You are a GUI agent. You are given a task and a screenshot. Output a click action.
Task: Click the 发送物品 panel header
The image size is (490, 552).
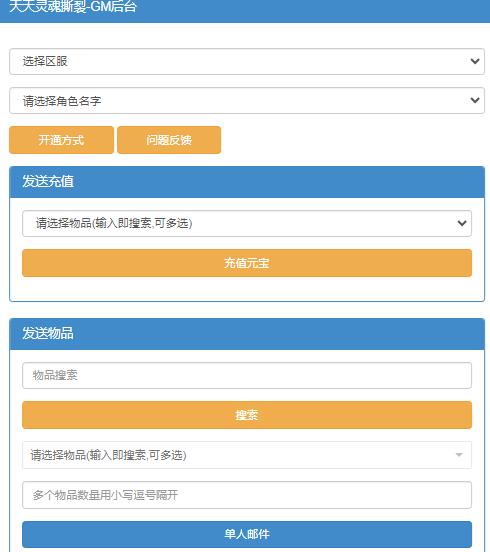click(x=247, y=334)
